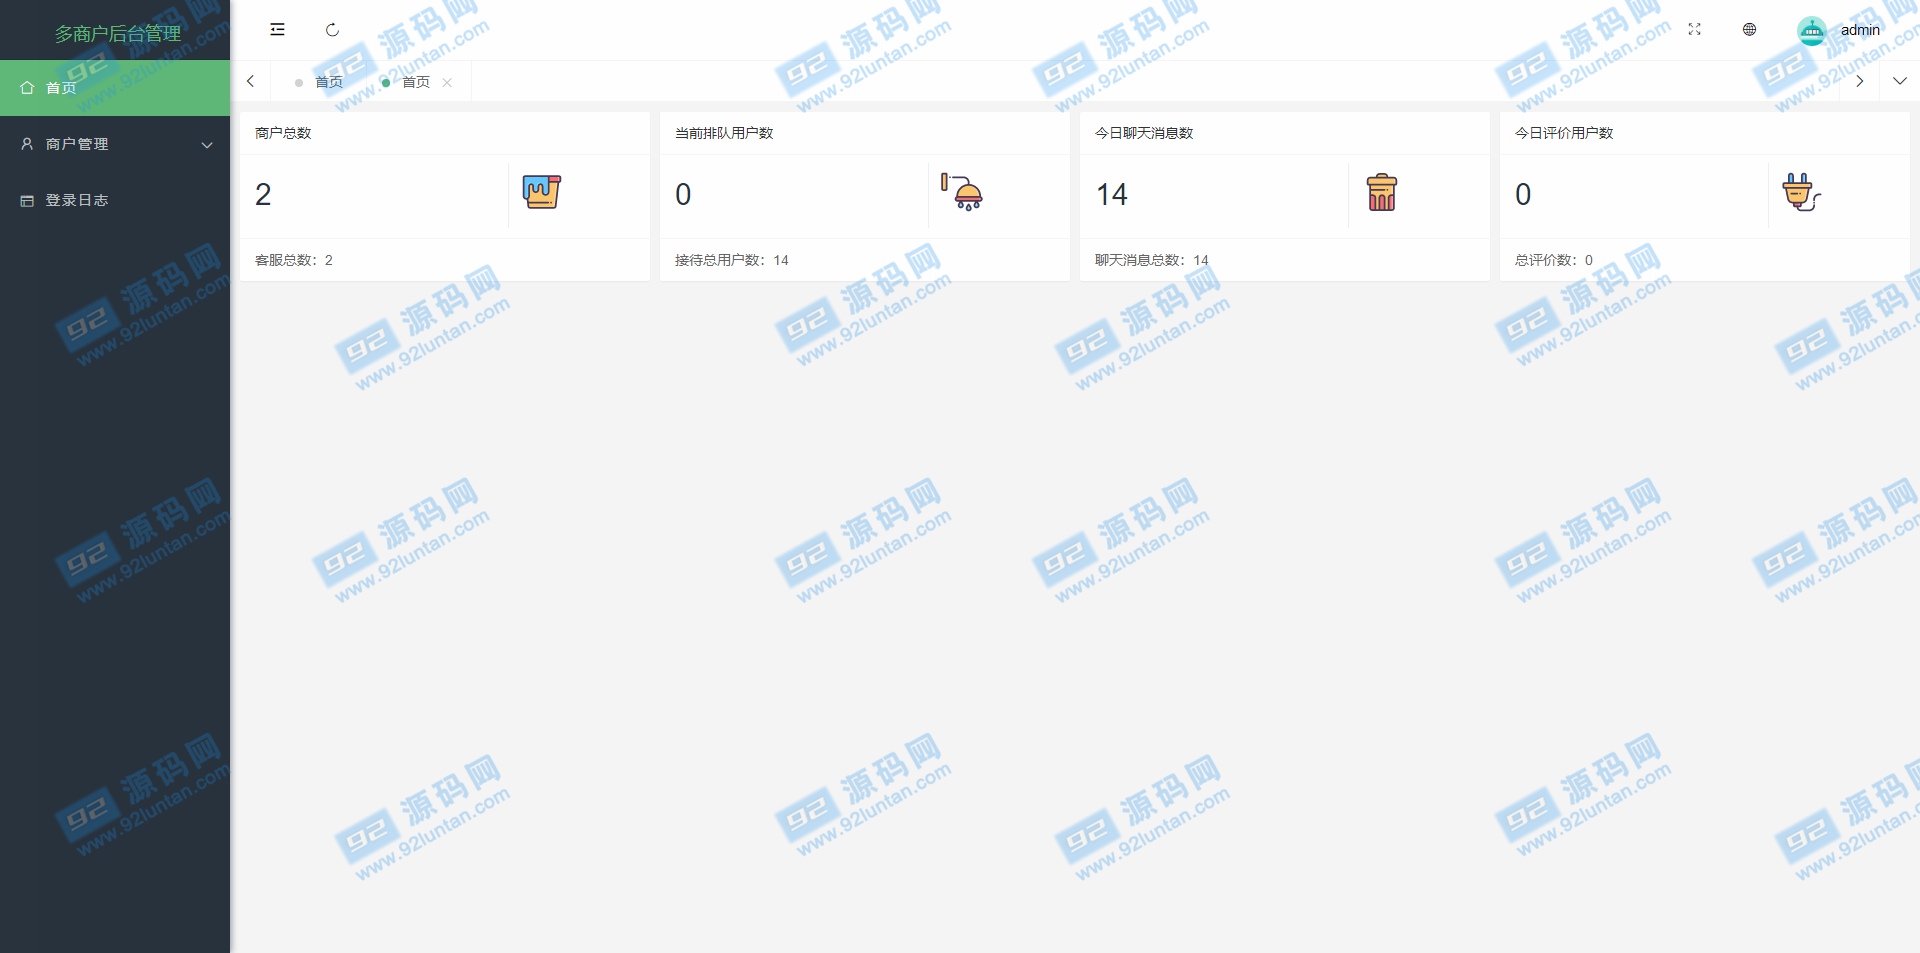Click the trash bin icon in 今日聊天消息数 card
Viewport: 1920px width, 953px height.
(x=1382, y=192)
